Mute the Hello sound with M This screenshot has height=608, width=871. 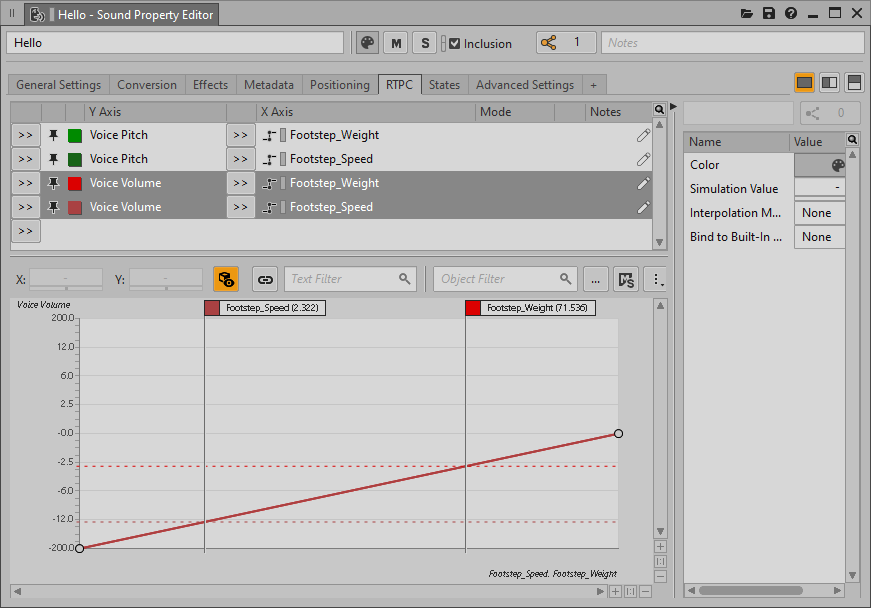tap(397, 43)
